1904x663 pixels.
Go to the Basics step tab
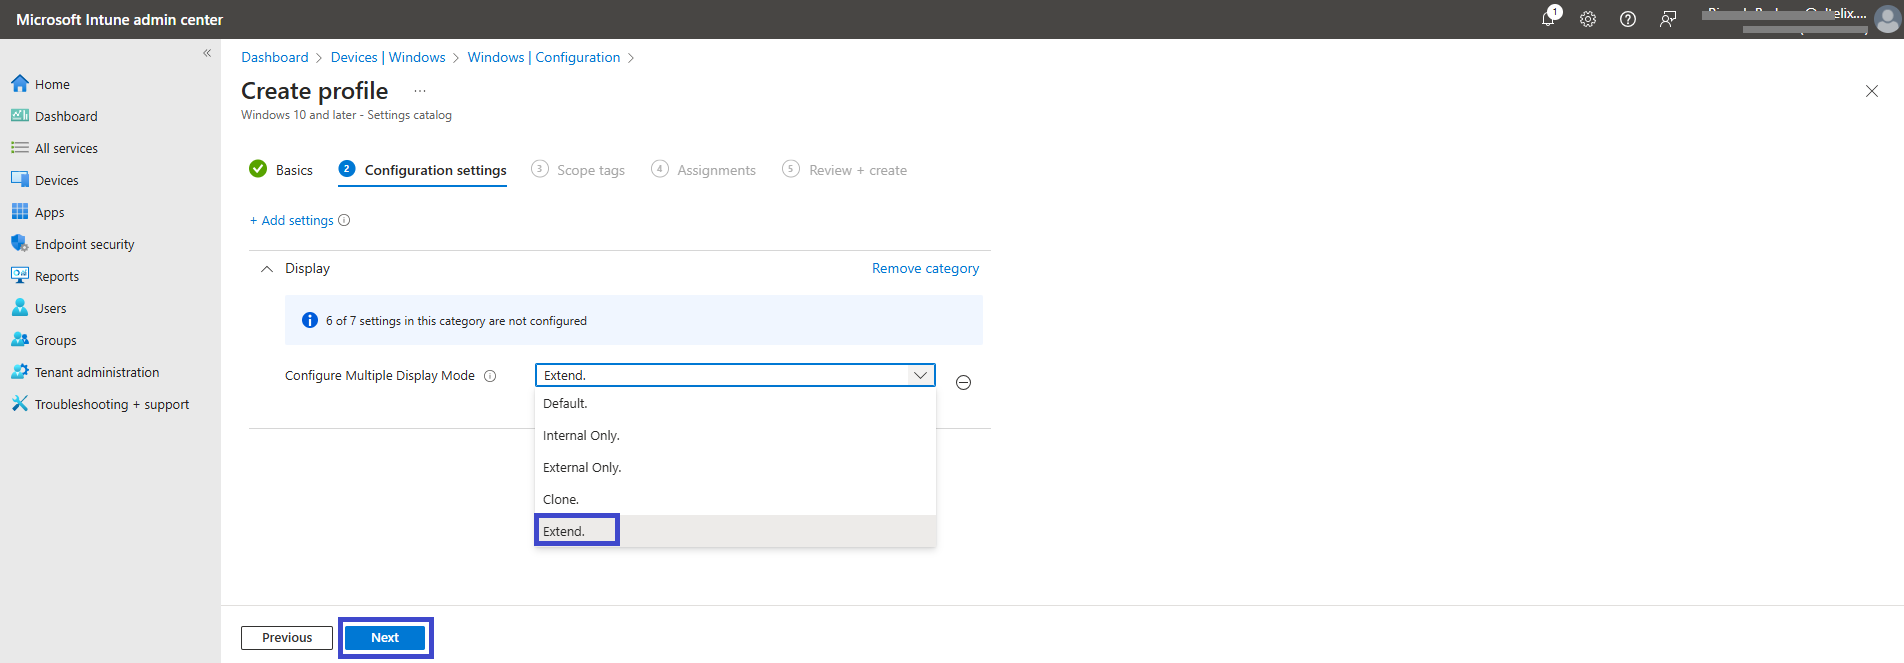point(281,170)
